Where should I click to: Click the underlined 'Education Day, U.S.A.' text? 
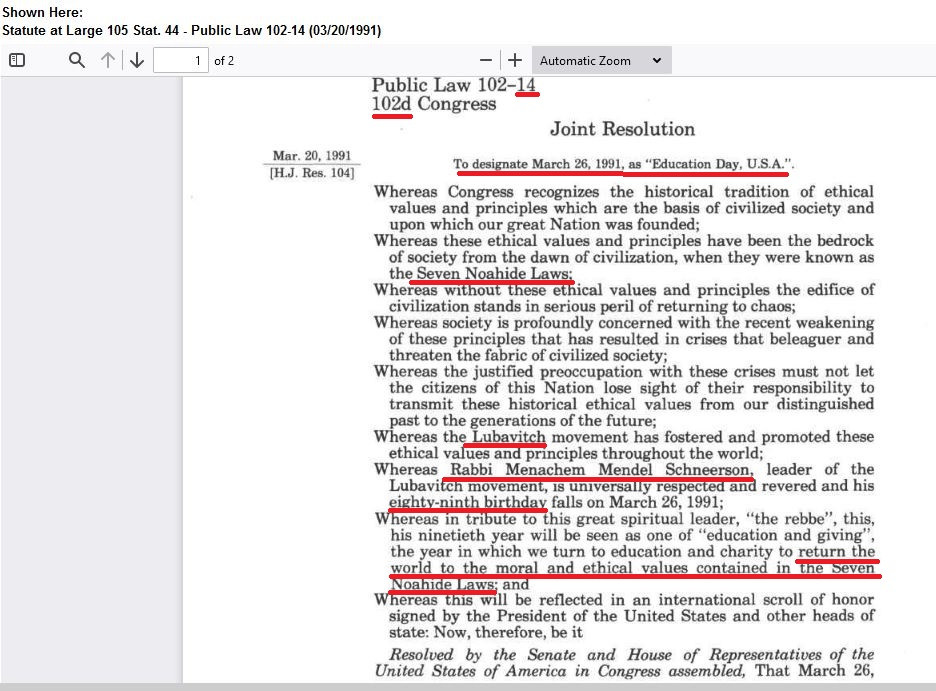point(720,163)
